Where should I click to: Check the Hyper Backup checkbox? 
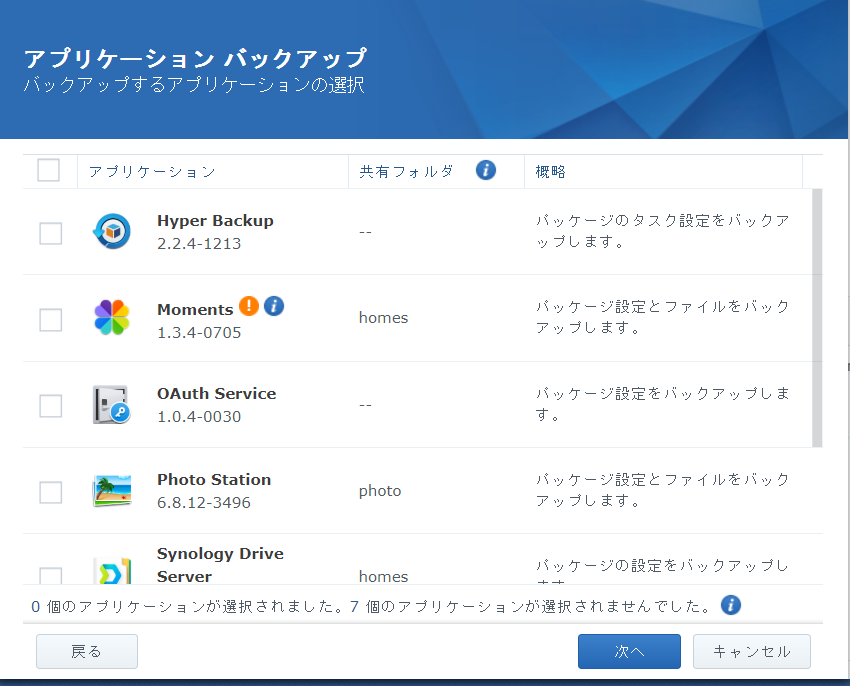tap(50, 234)
